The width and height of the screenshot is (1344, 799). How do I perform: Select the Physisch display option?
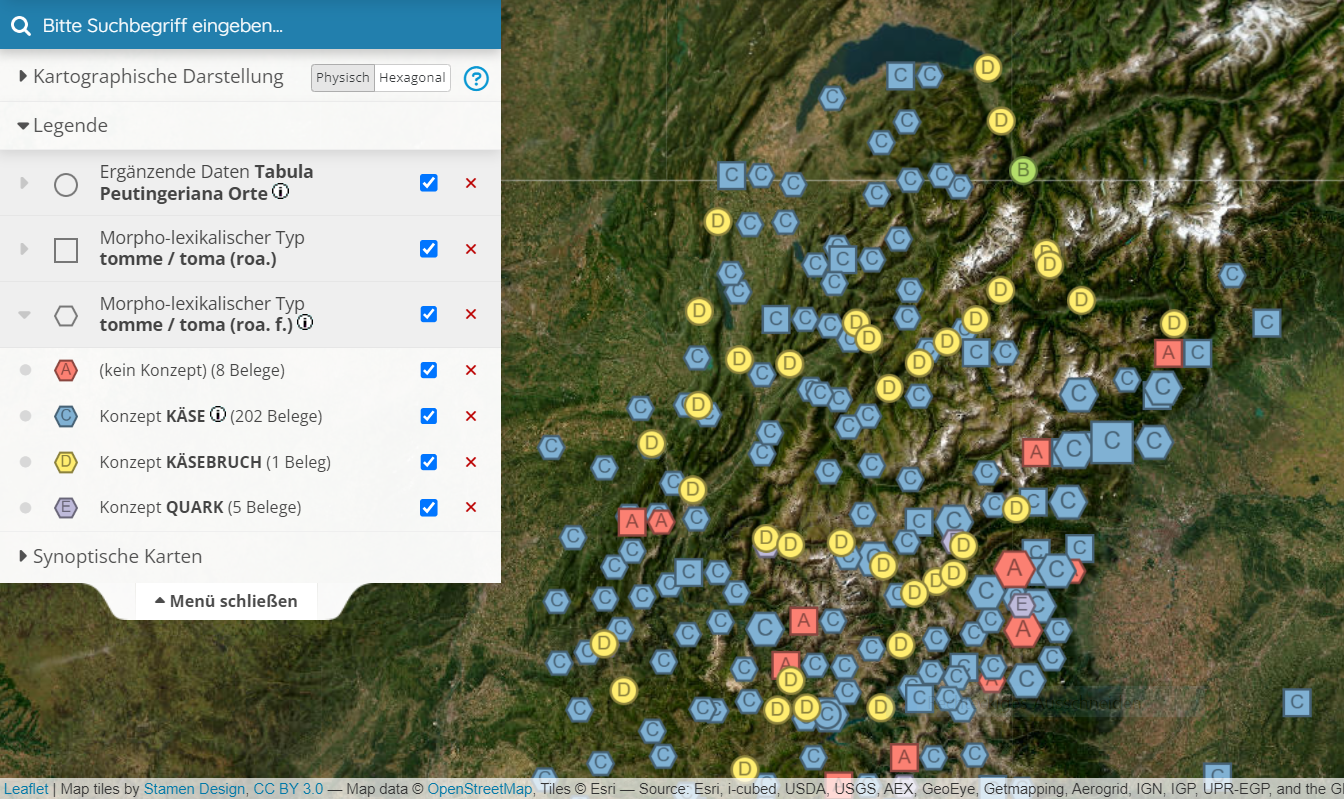tap(343, 78)
